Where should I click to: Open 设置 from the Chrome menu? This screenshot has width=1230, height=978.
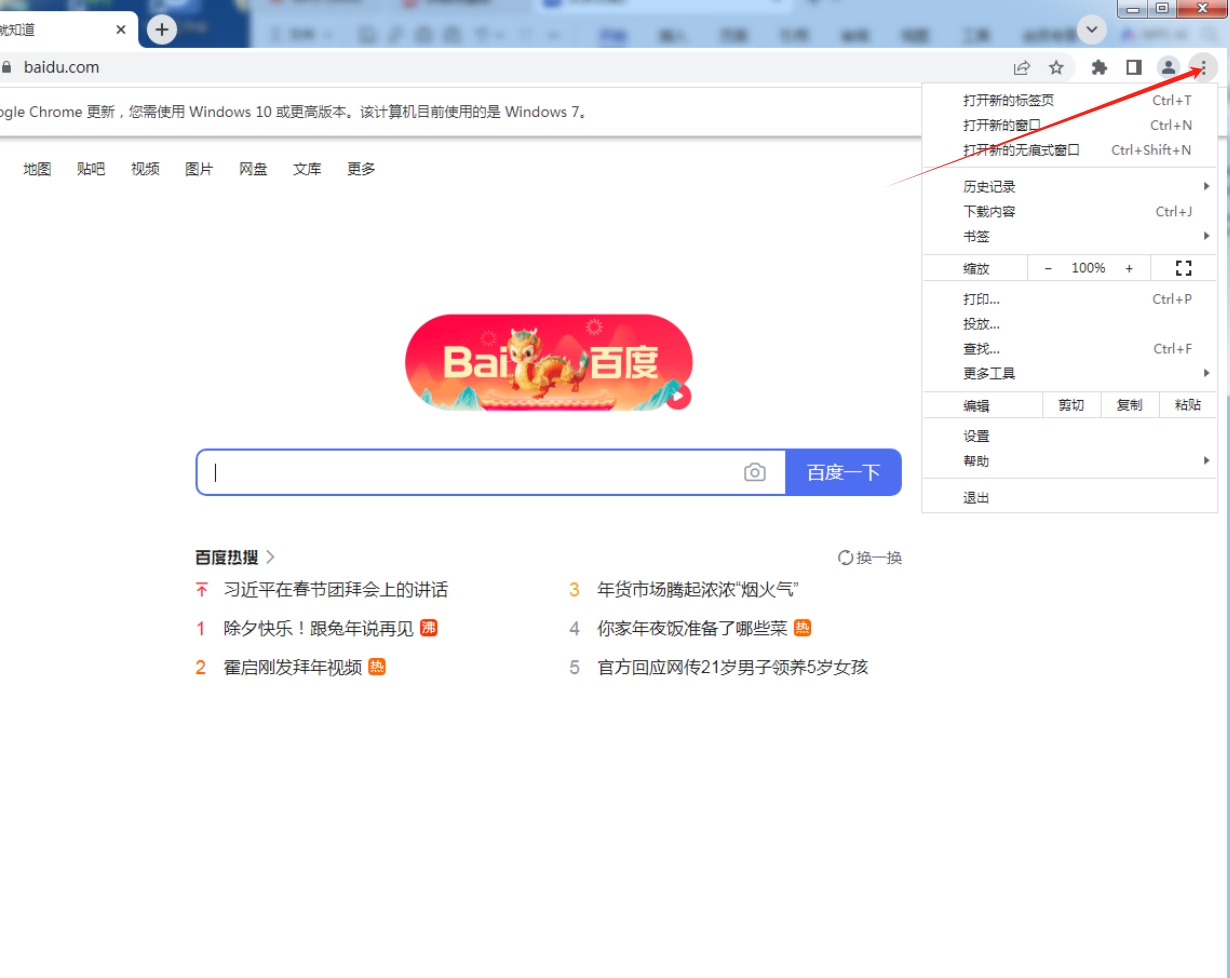pos(977,436)
